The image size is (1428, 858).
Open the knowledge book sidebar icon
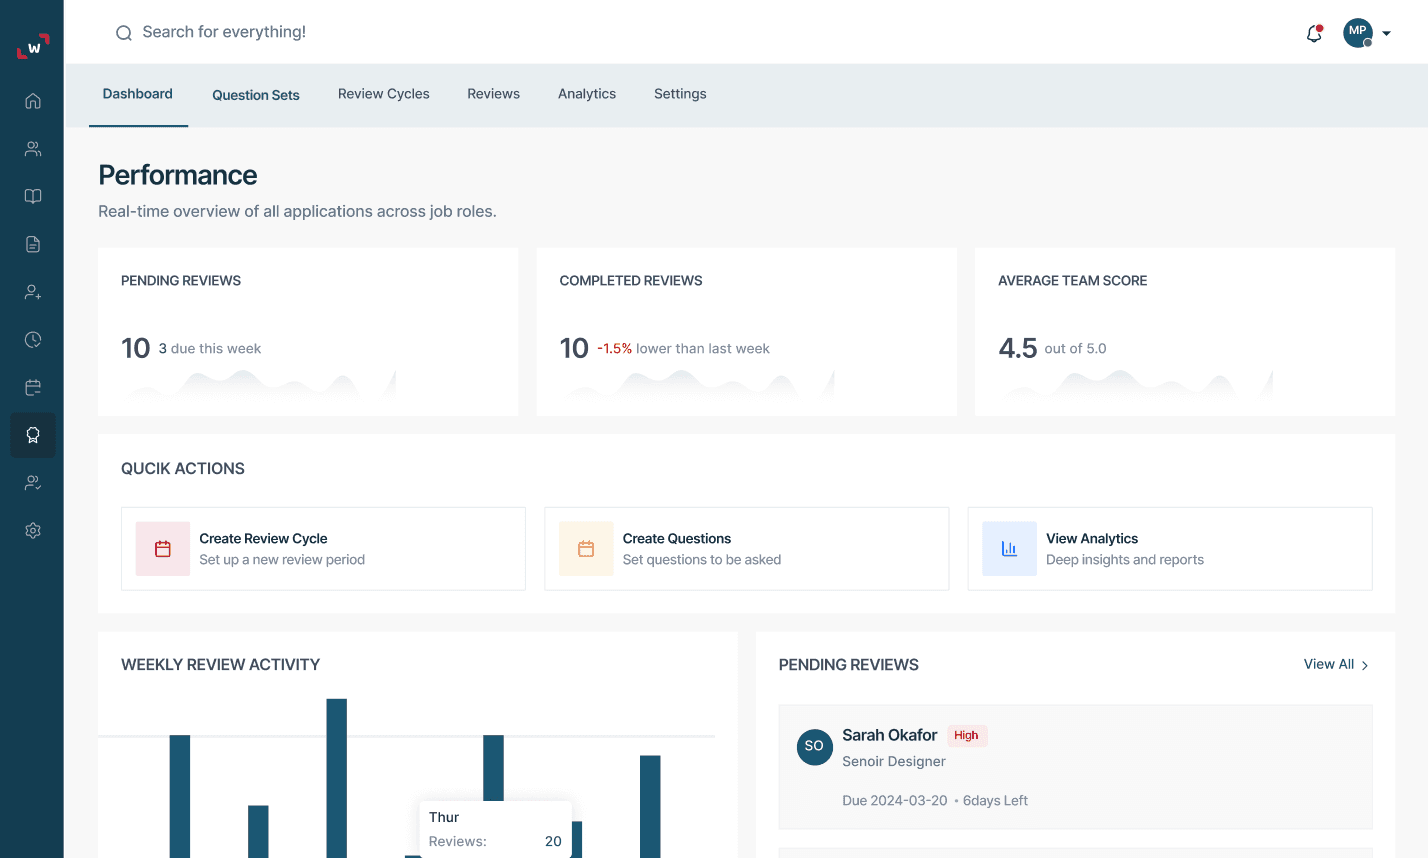(32, 196)
